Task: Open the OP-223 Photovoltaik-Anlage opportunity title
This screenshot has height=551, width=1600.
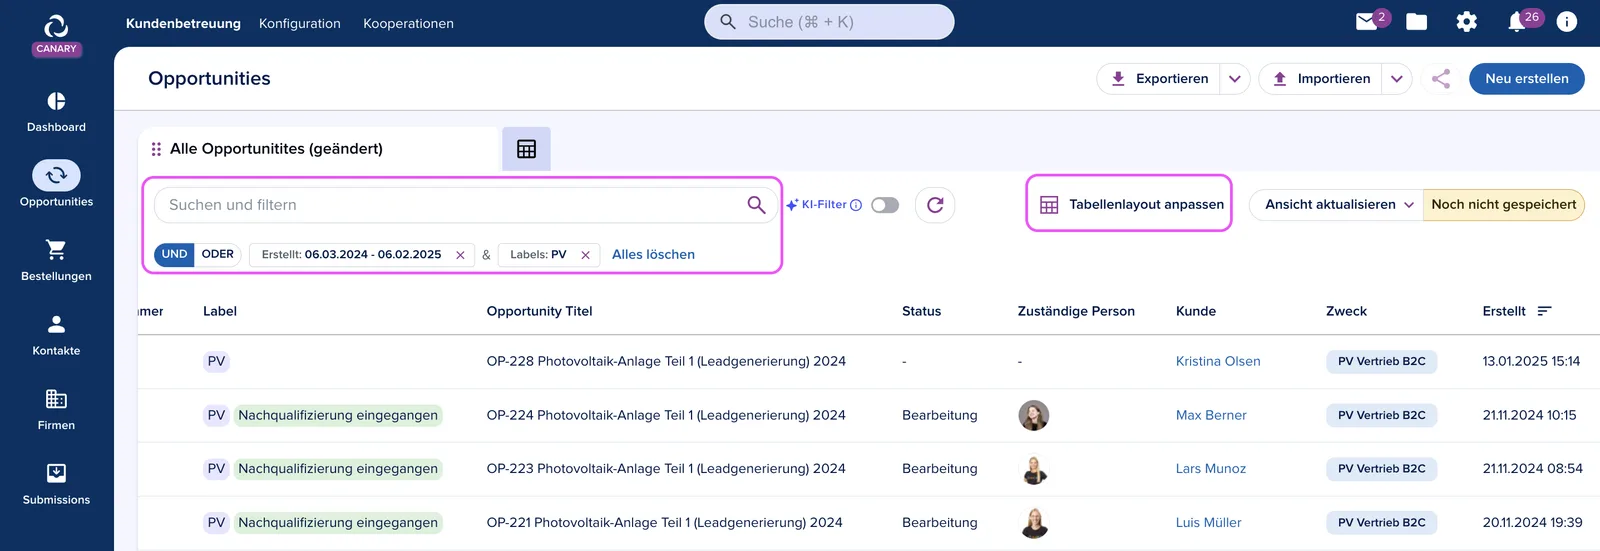Action: (666, 469)
